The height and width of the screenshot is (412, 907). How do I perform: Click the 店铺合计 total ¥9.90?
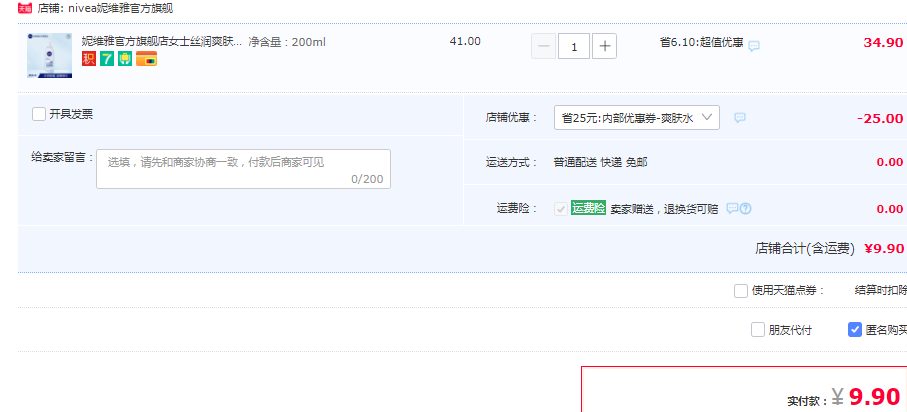click(884, 249)
